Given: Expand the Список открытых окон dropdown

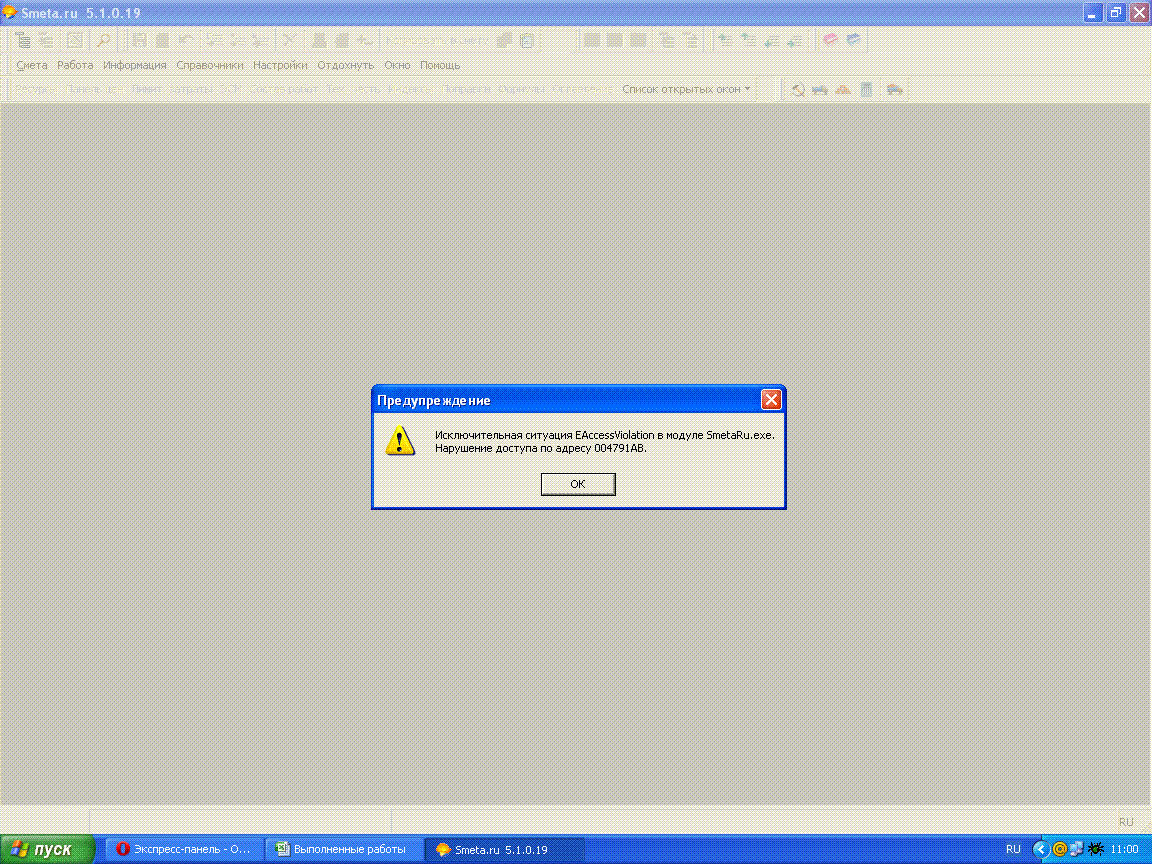Looking at the screenshot, I should click(686, 89).
